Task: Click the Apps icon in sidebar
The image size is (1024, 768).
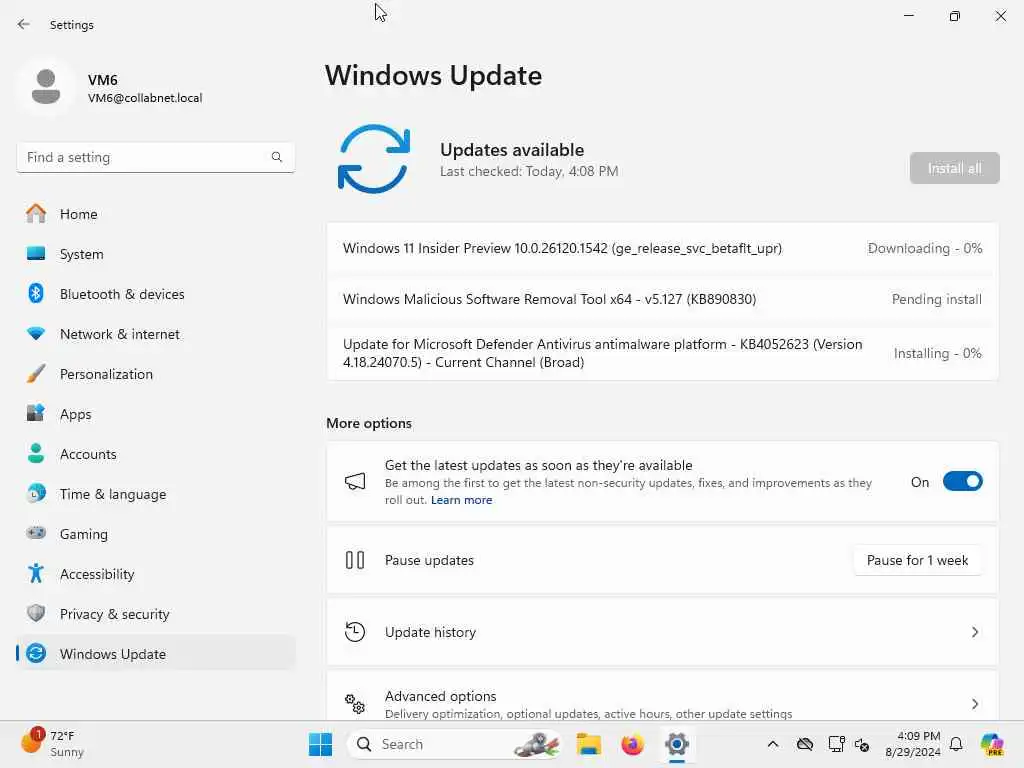Action: pos(36,413)
